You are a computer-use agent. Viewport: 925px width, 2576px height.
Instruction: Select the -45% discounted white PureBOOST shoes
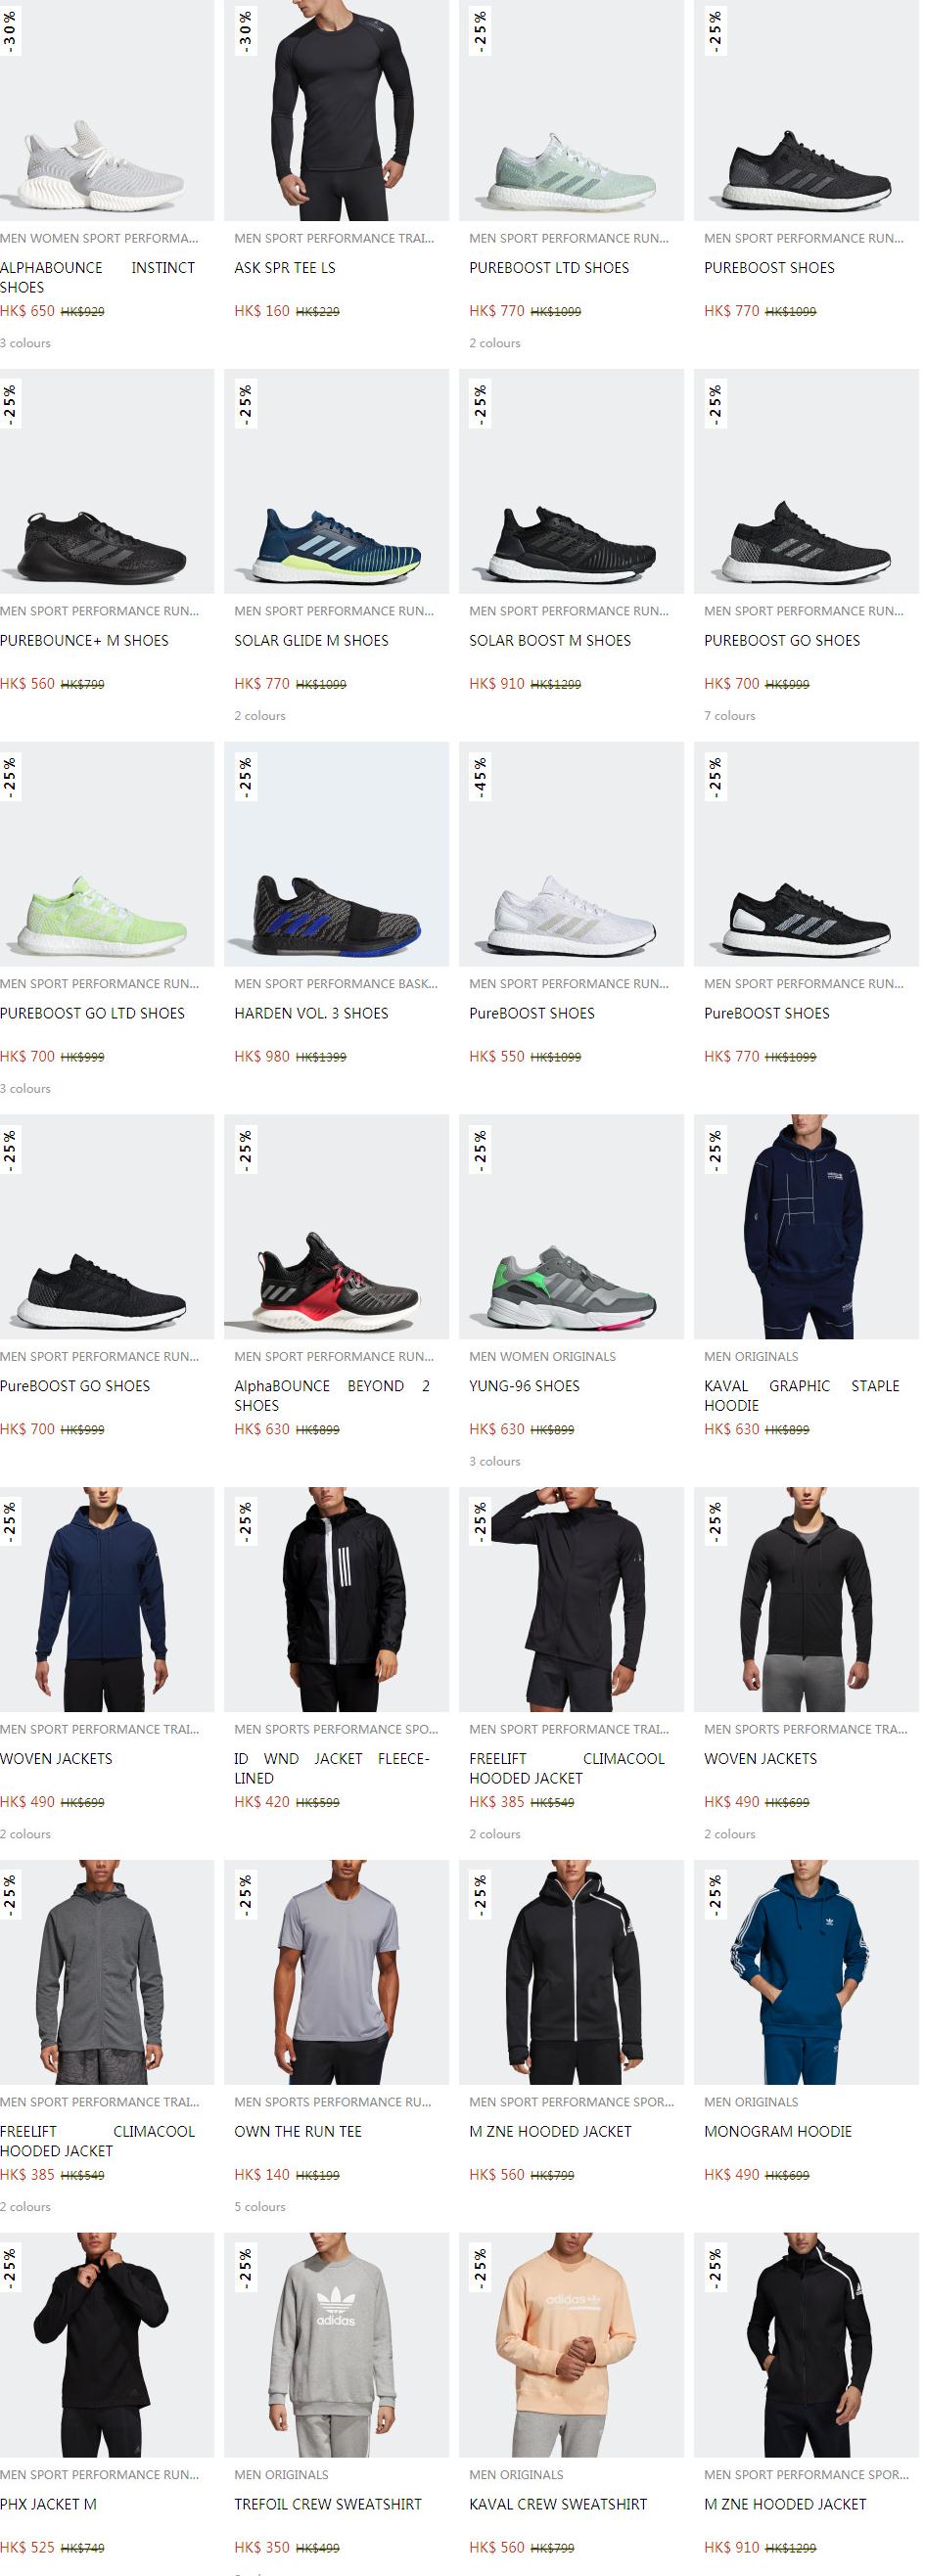tap(571, 854)
